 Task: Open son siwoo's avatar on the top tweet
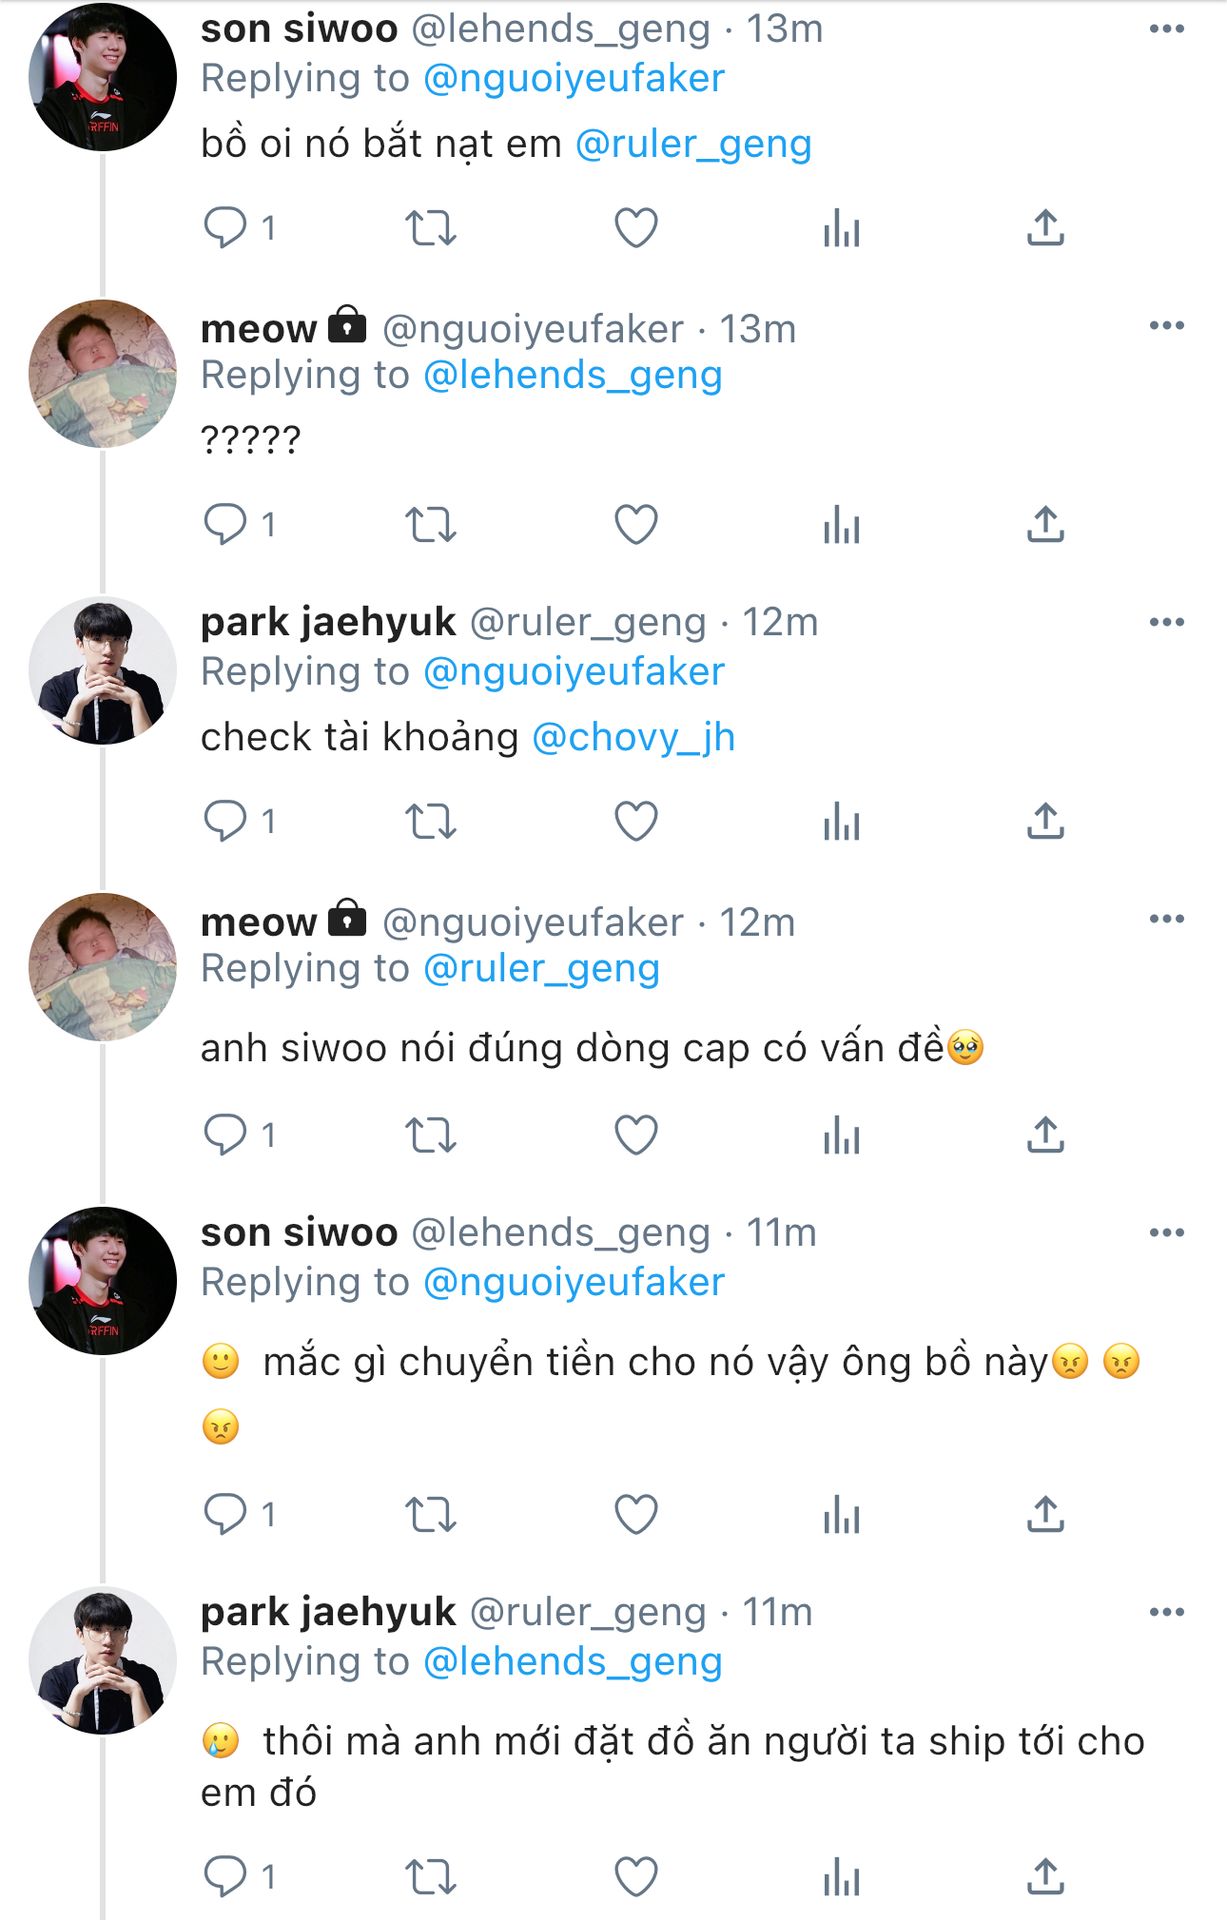[103, 77]
